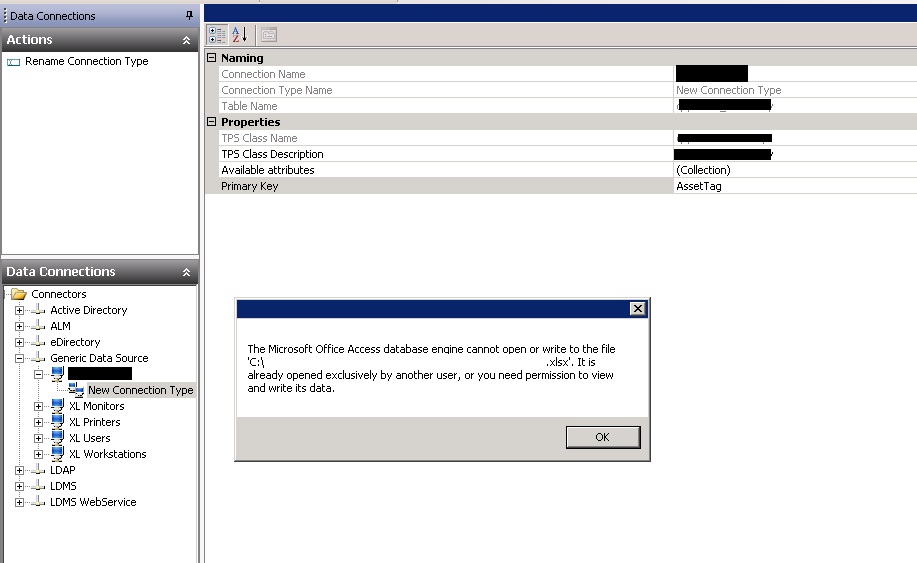Close the error message dialog
The image size is (917, 563).
[637, 309]
